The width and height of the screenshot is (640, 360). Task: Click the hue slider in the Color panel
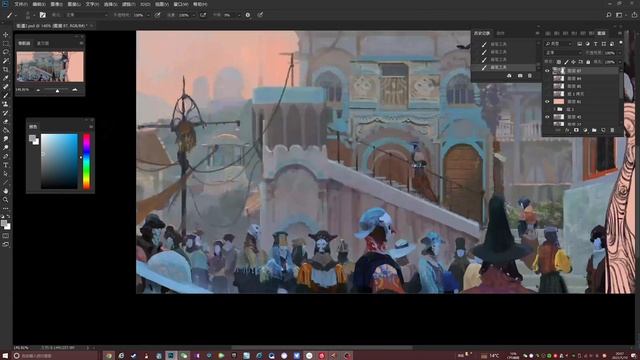point(87,162)
